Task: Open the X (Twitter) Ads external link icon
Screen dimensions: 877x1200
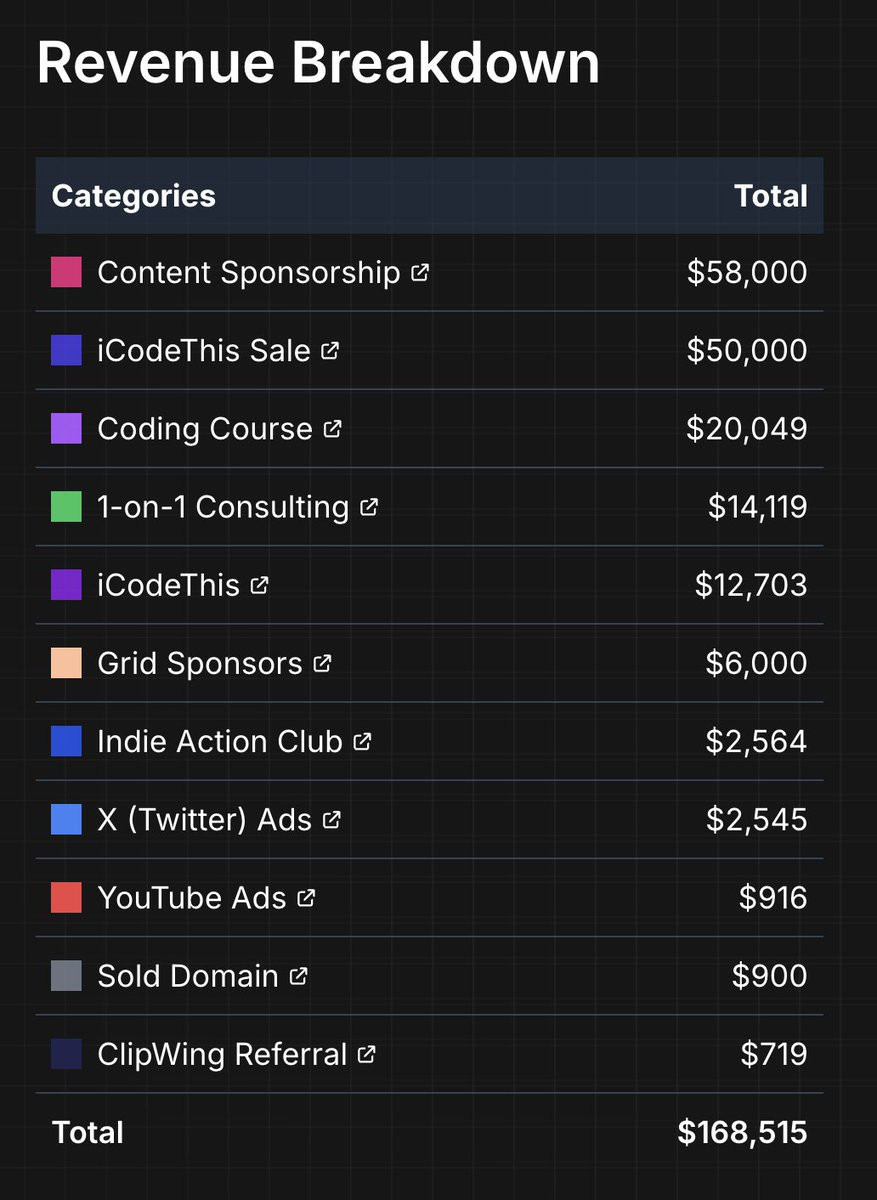Action: click(x=332, y=820)
